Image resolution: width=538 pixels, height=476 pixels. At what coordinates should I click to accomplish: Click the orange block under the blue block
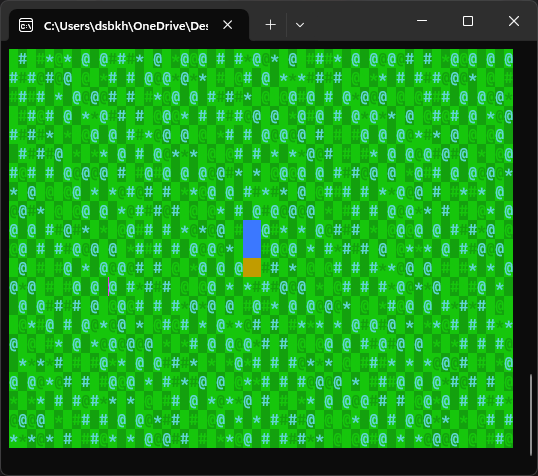252,267
